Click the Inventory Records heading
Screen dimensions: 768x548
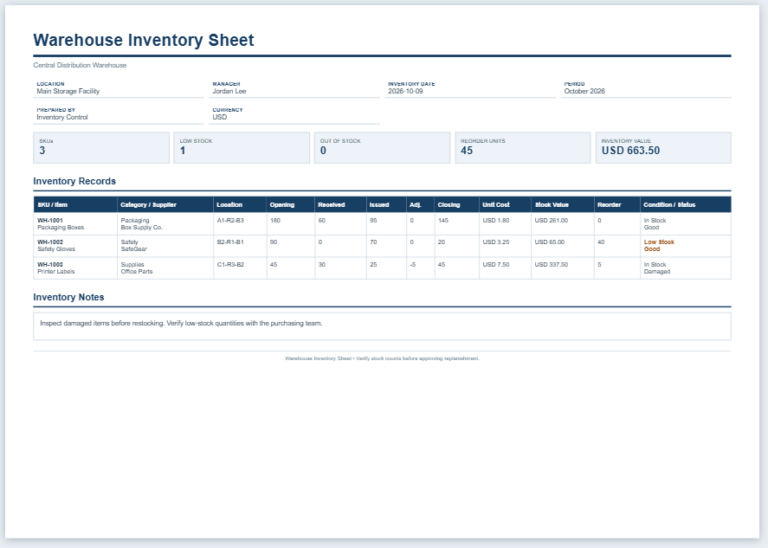pos(74,181)
